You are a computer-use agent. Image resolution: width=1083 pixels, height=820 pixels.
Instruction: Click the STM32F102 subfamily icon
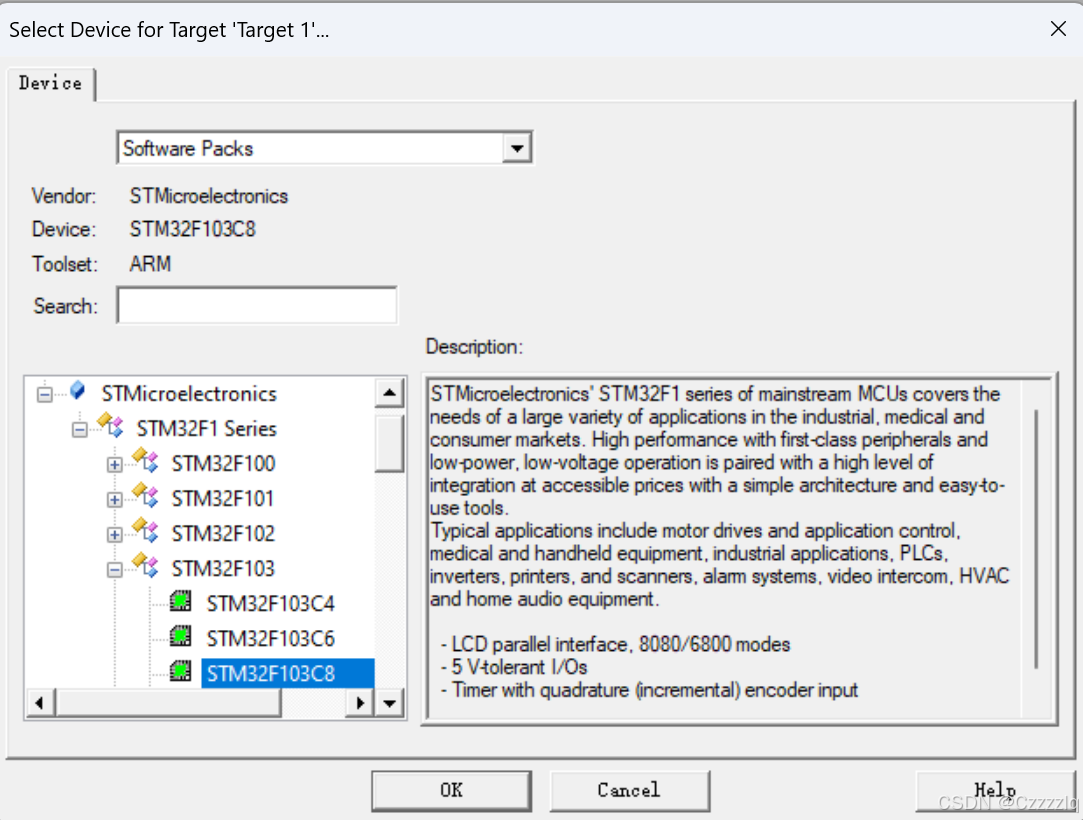[x=146, y=531]
